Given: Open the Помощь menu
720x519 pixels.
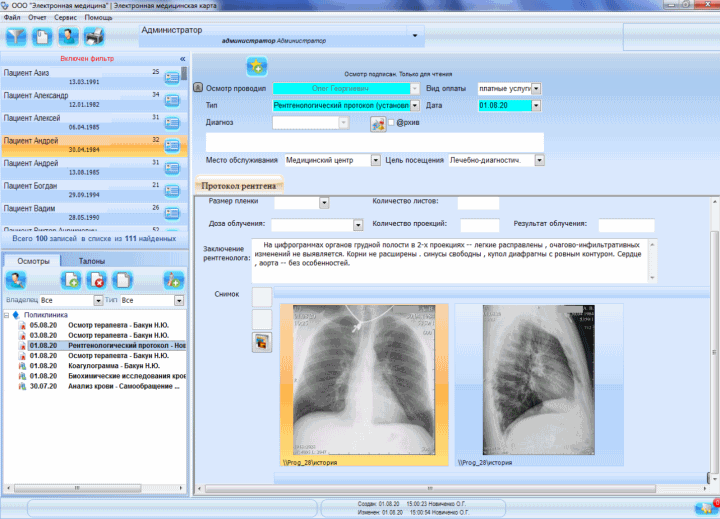Looking at the screenshot, I should pos(98,17).
